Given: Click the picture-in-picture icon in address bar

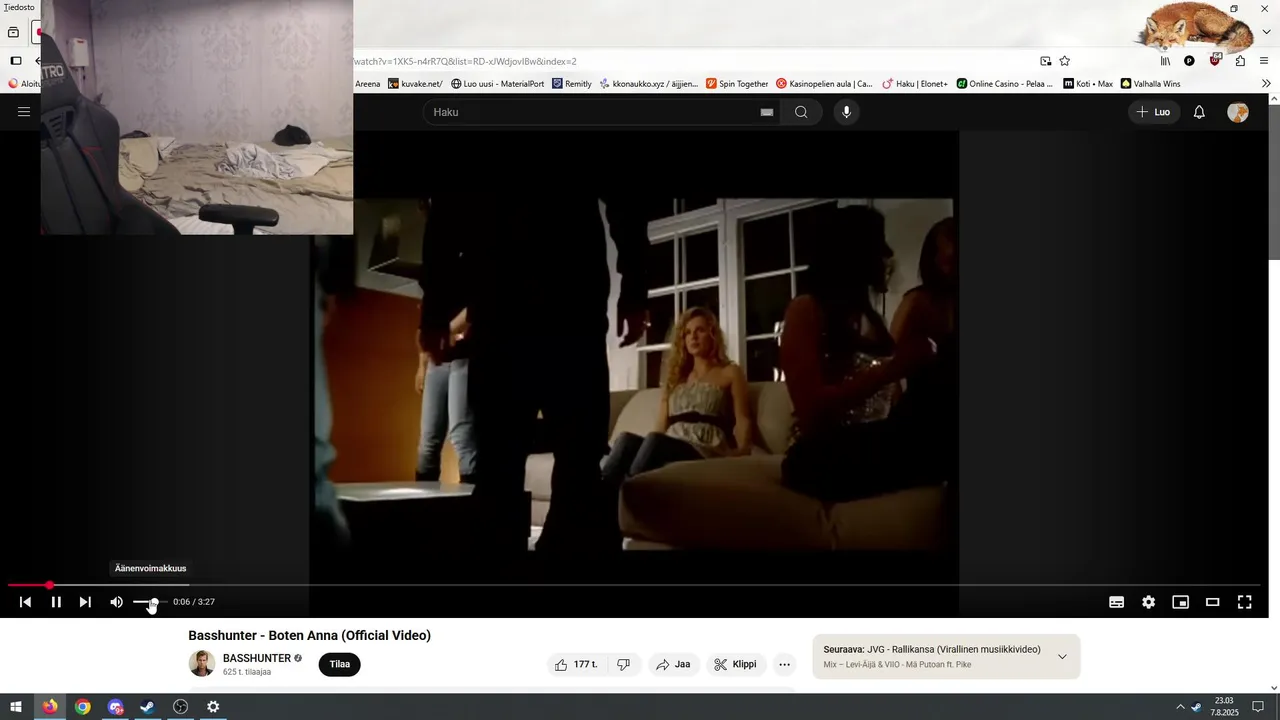Looking at the screenshot, I should pos(1045,61).
